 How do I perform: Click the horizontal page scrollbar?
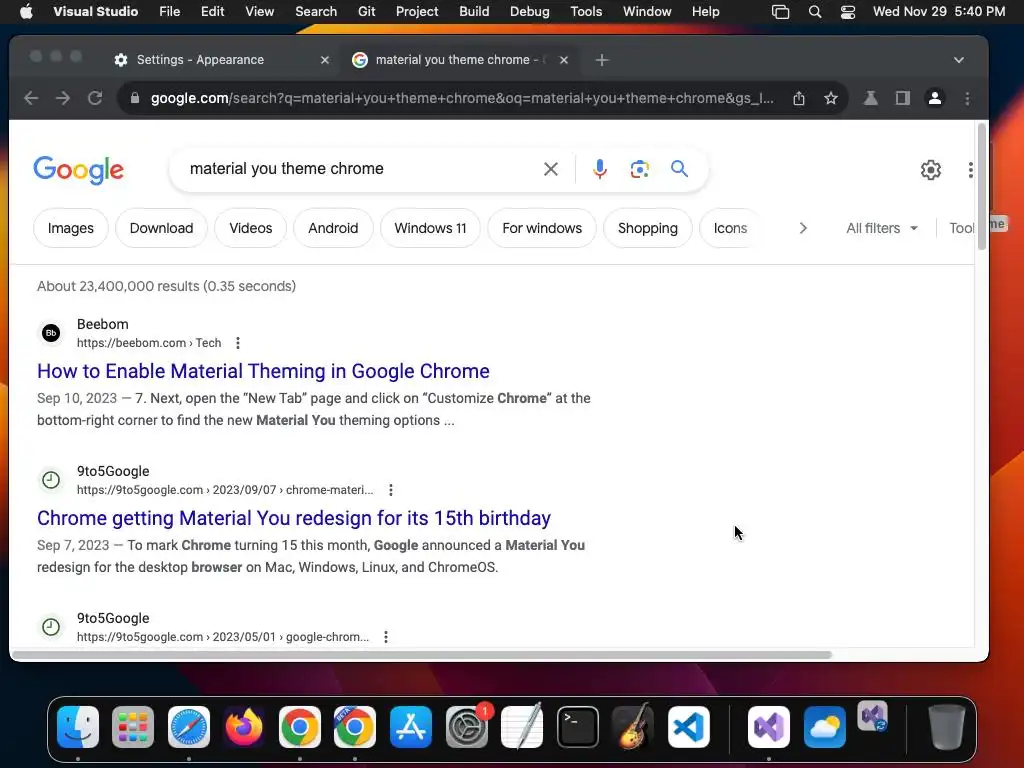(x=422, y=654)
